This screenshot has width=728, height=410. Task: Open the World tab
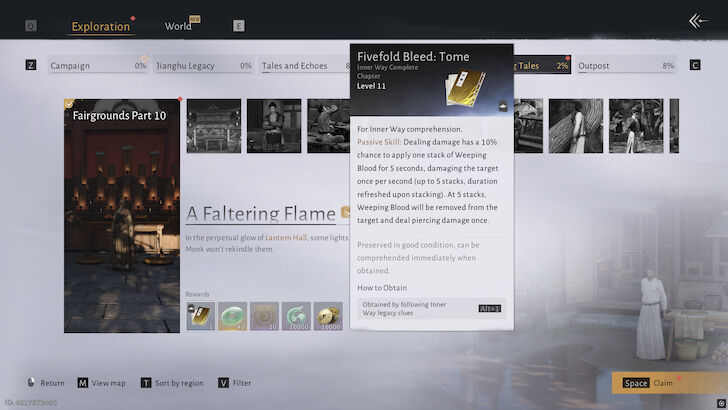pyautogui.click(x=178, y=26)
